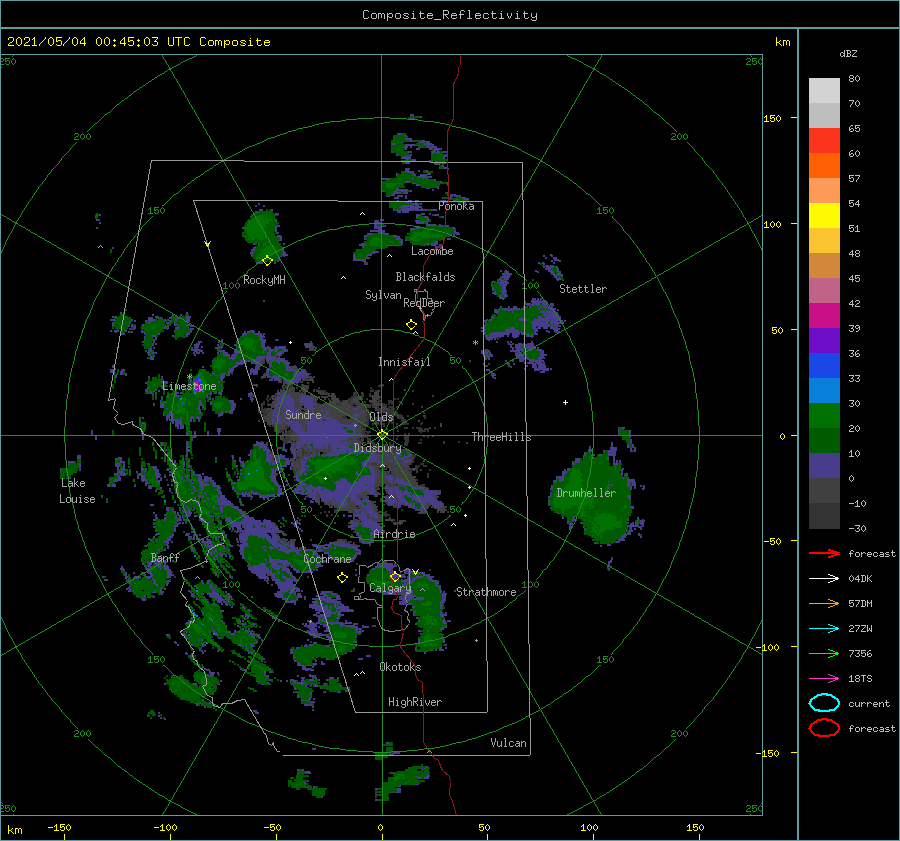Select the white 04DK arrow symbol
The image size is (900, 841).
pos(824,578)
